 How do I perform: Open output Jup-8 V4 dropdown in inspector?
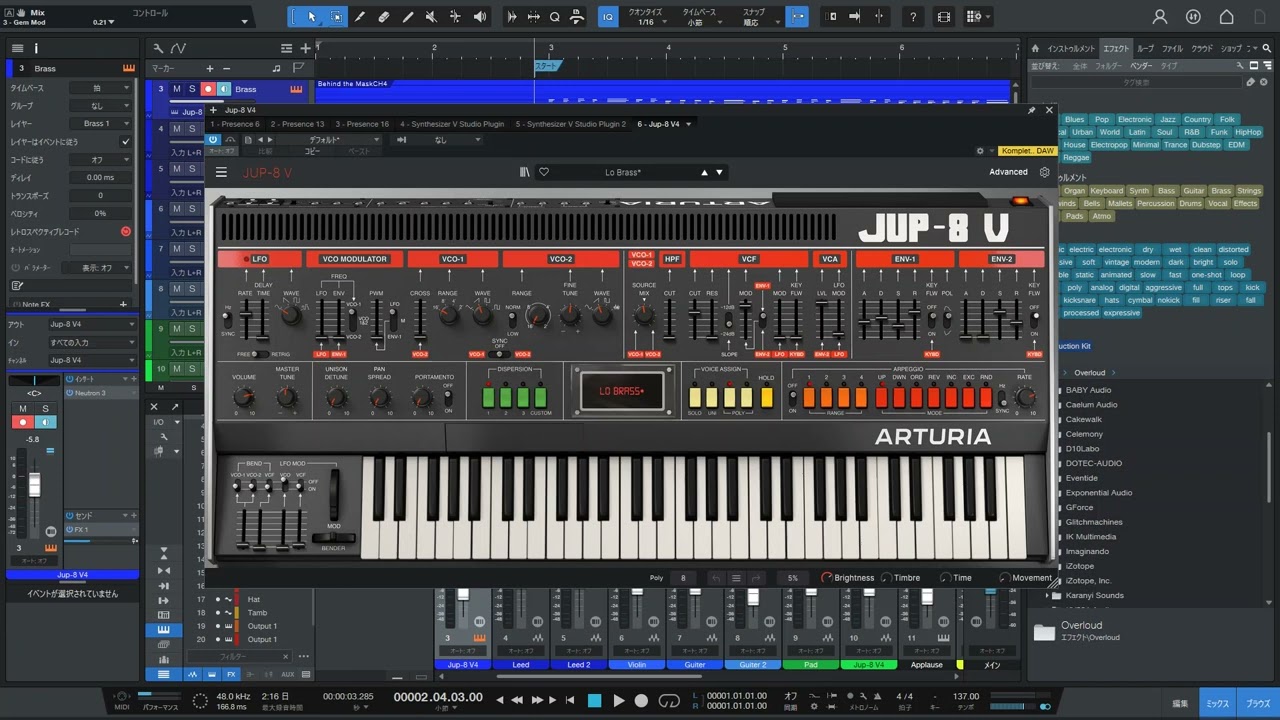[92, 324]
